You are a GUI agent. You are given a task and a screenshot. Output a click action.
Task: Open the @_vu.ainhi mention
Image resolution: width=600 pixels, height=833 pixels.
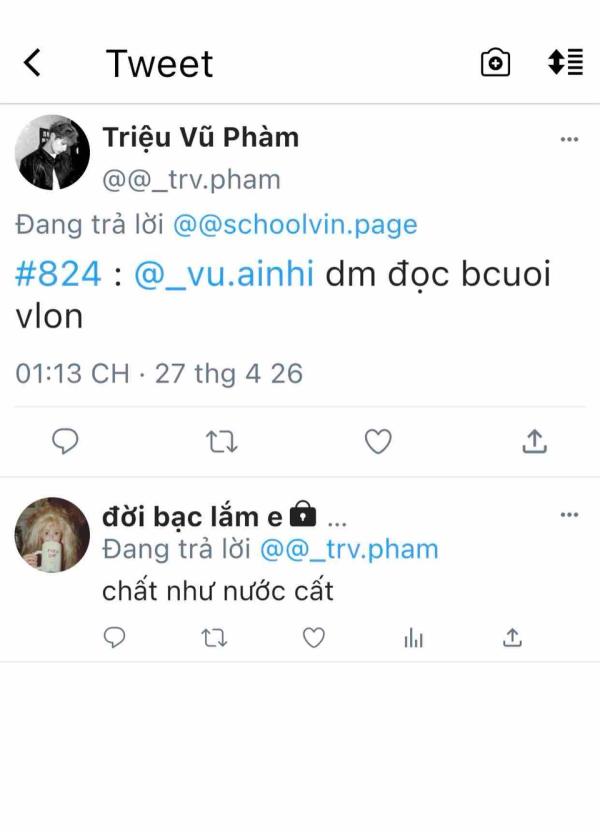[x=224, y=274]
